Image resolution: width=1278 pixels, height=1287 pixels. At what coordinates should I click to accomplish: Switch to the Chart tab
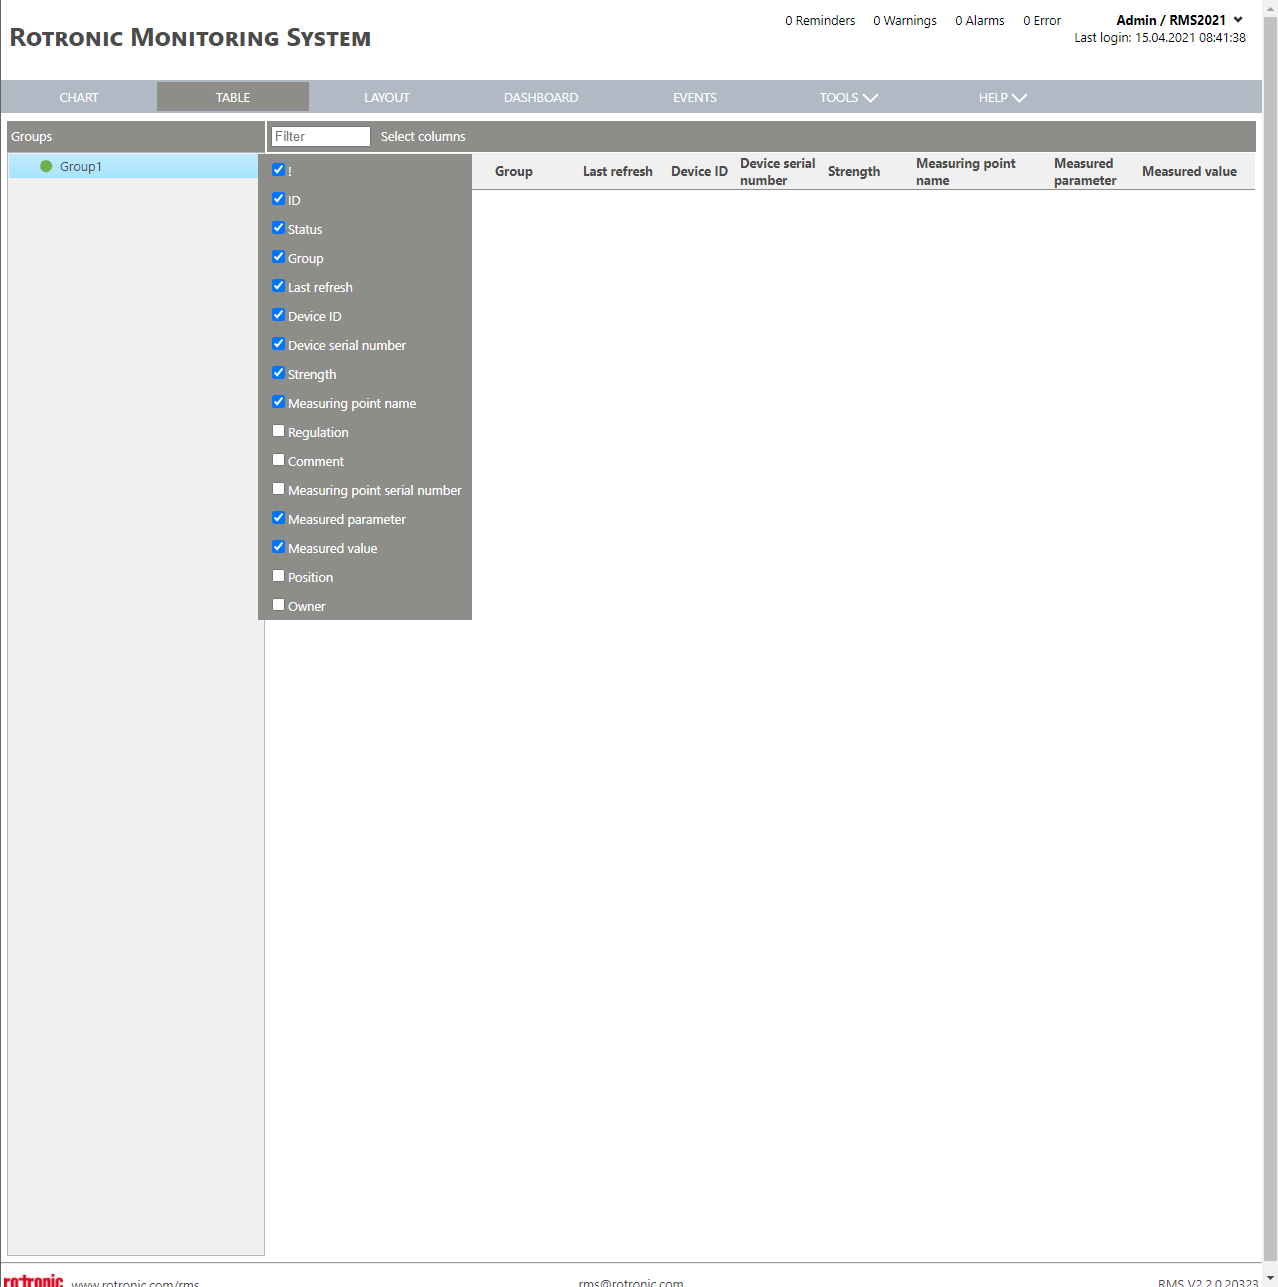79,97
